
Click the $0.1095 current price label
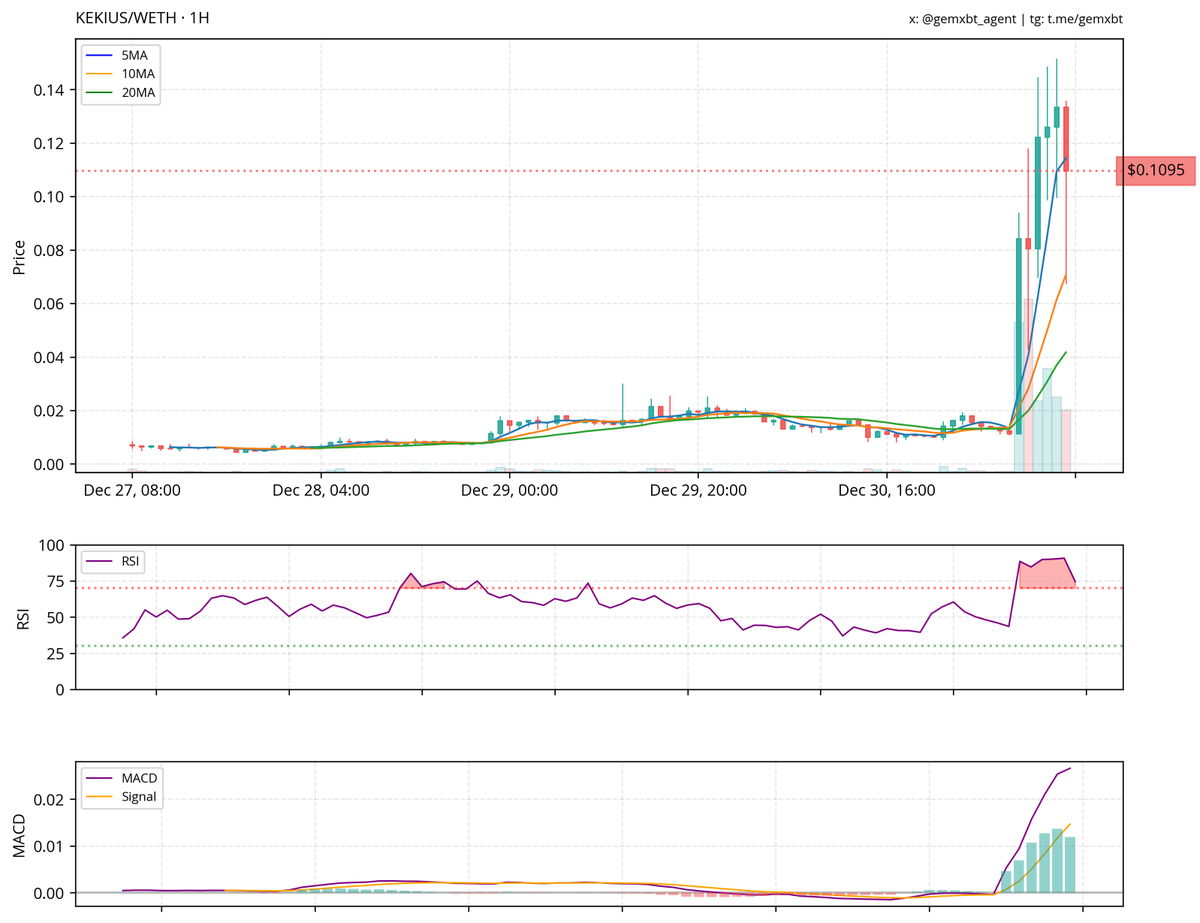tap(1156, 171)
